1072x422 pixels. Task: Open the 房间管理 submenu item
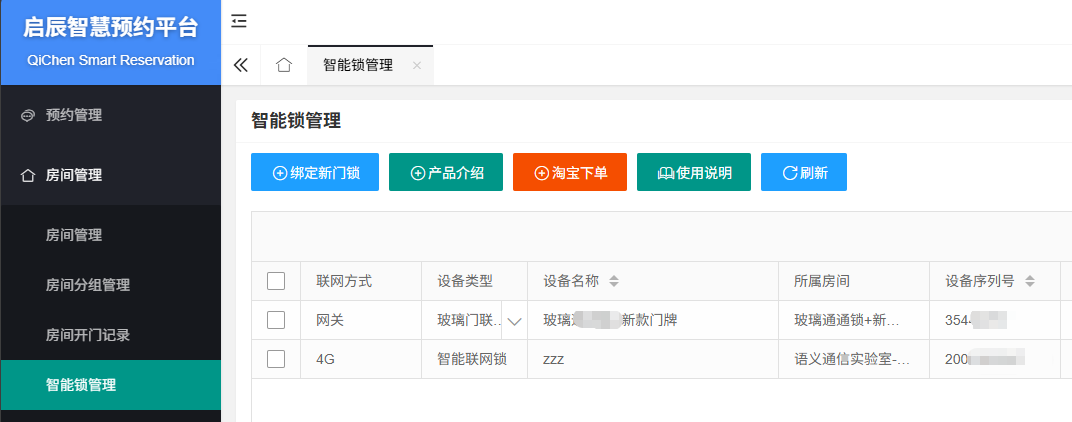[x=111, y=235]
